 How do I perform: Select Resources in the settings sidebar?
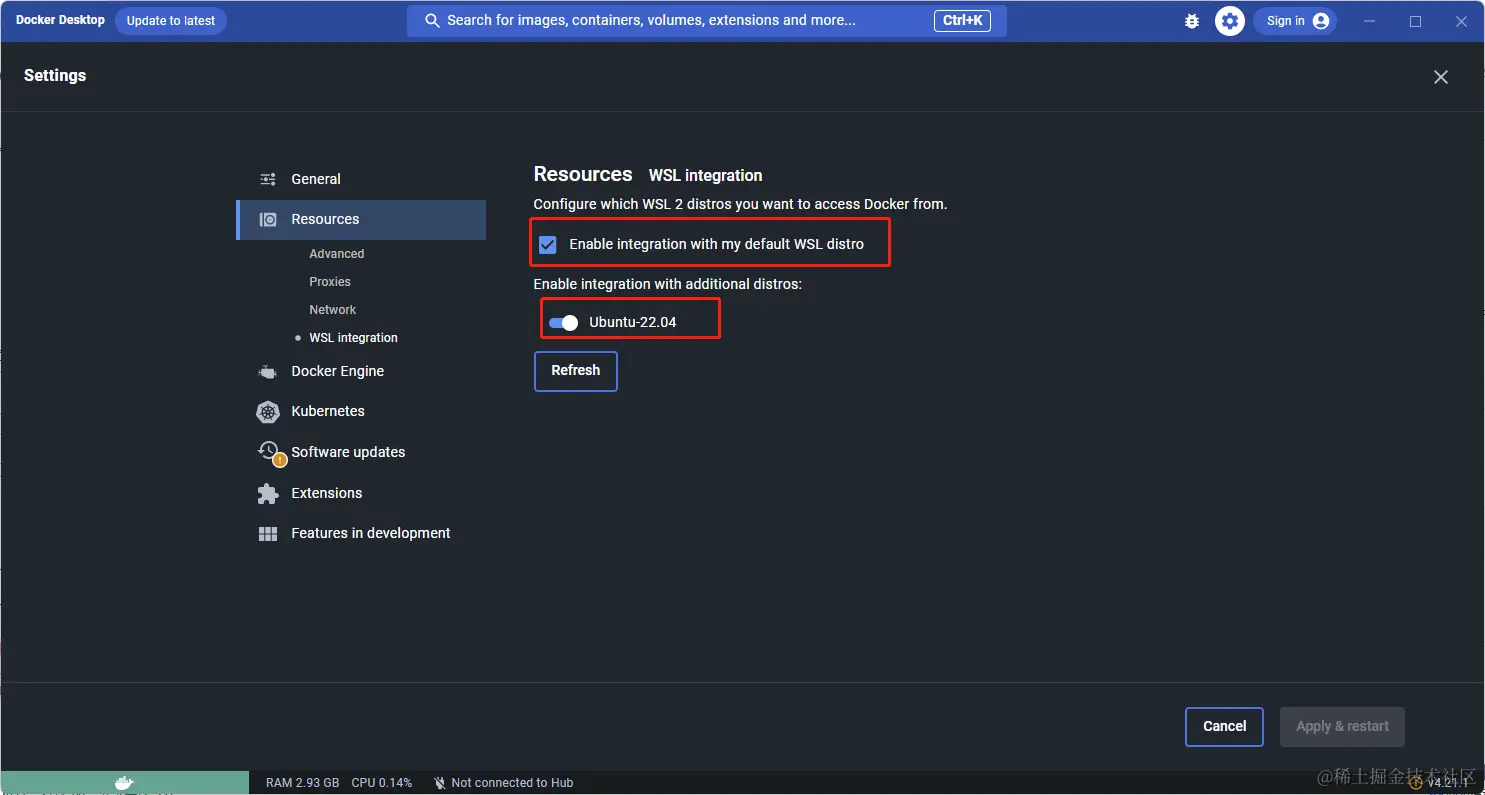tap(361, 220)
